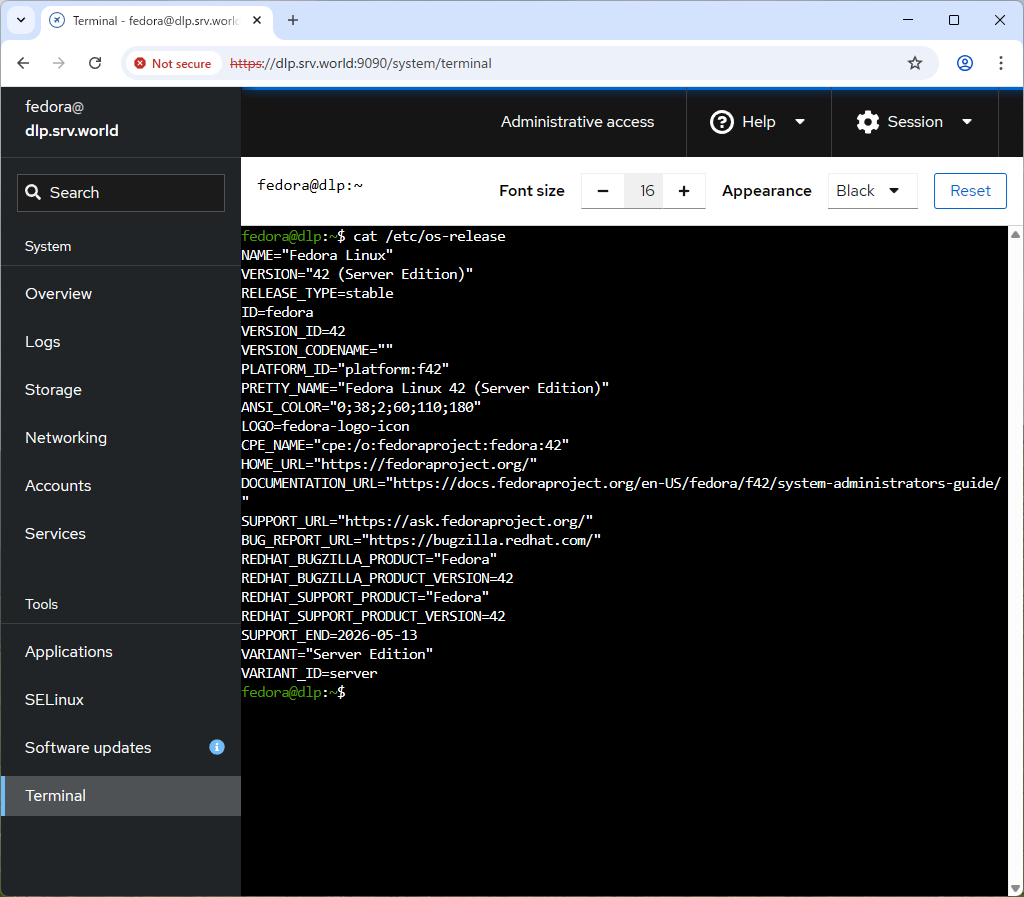The height and width of the screenshot is (897, 1024).
Task: Reload the page with the refresh icon
Action: [95, 63]
